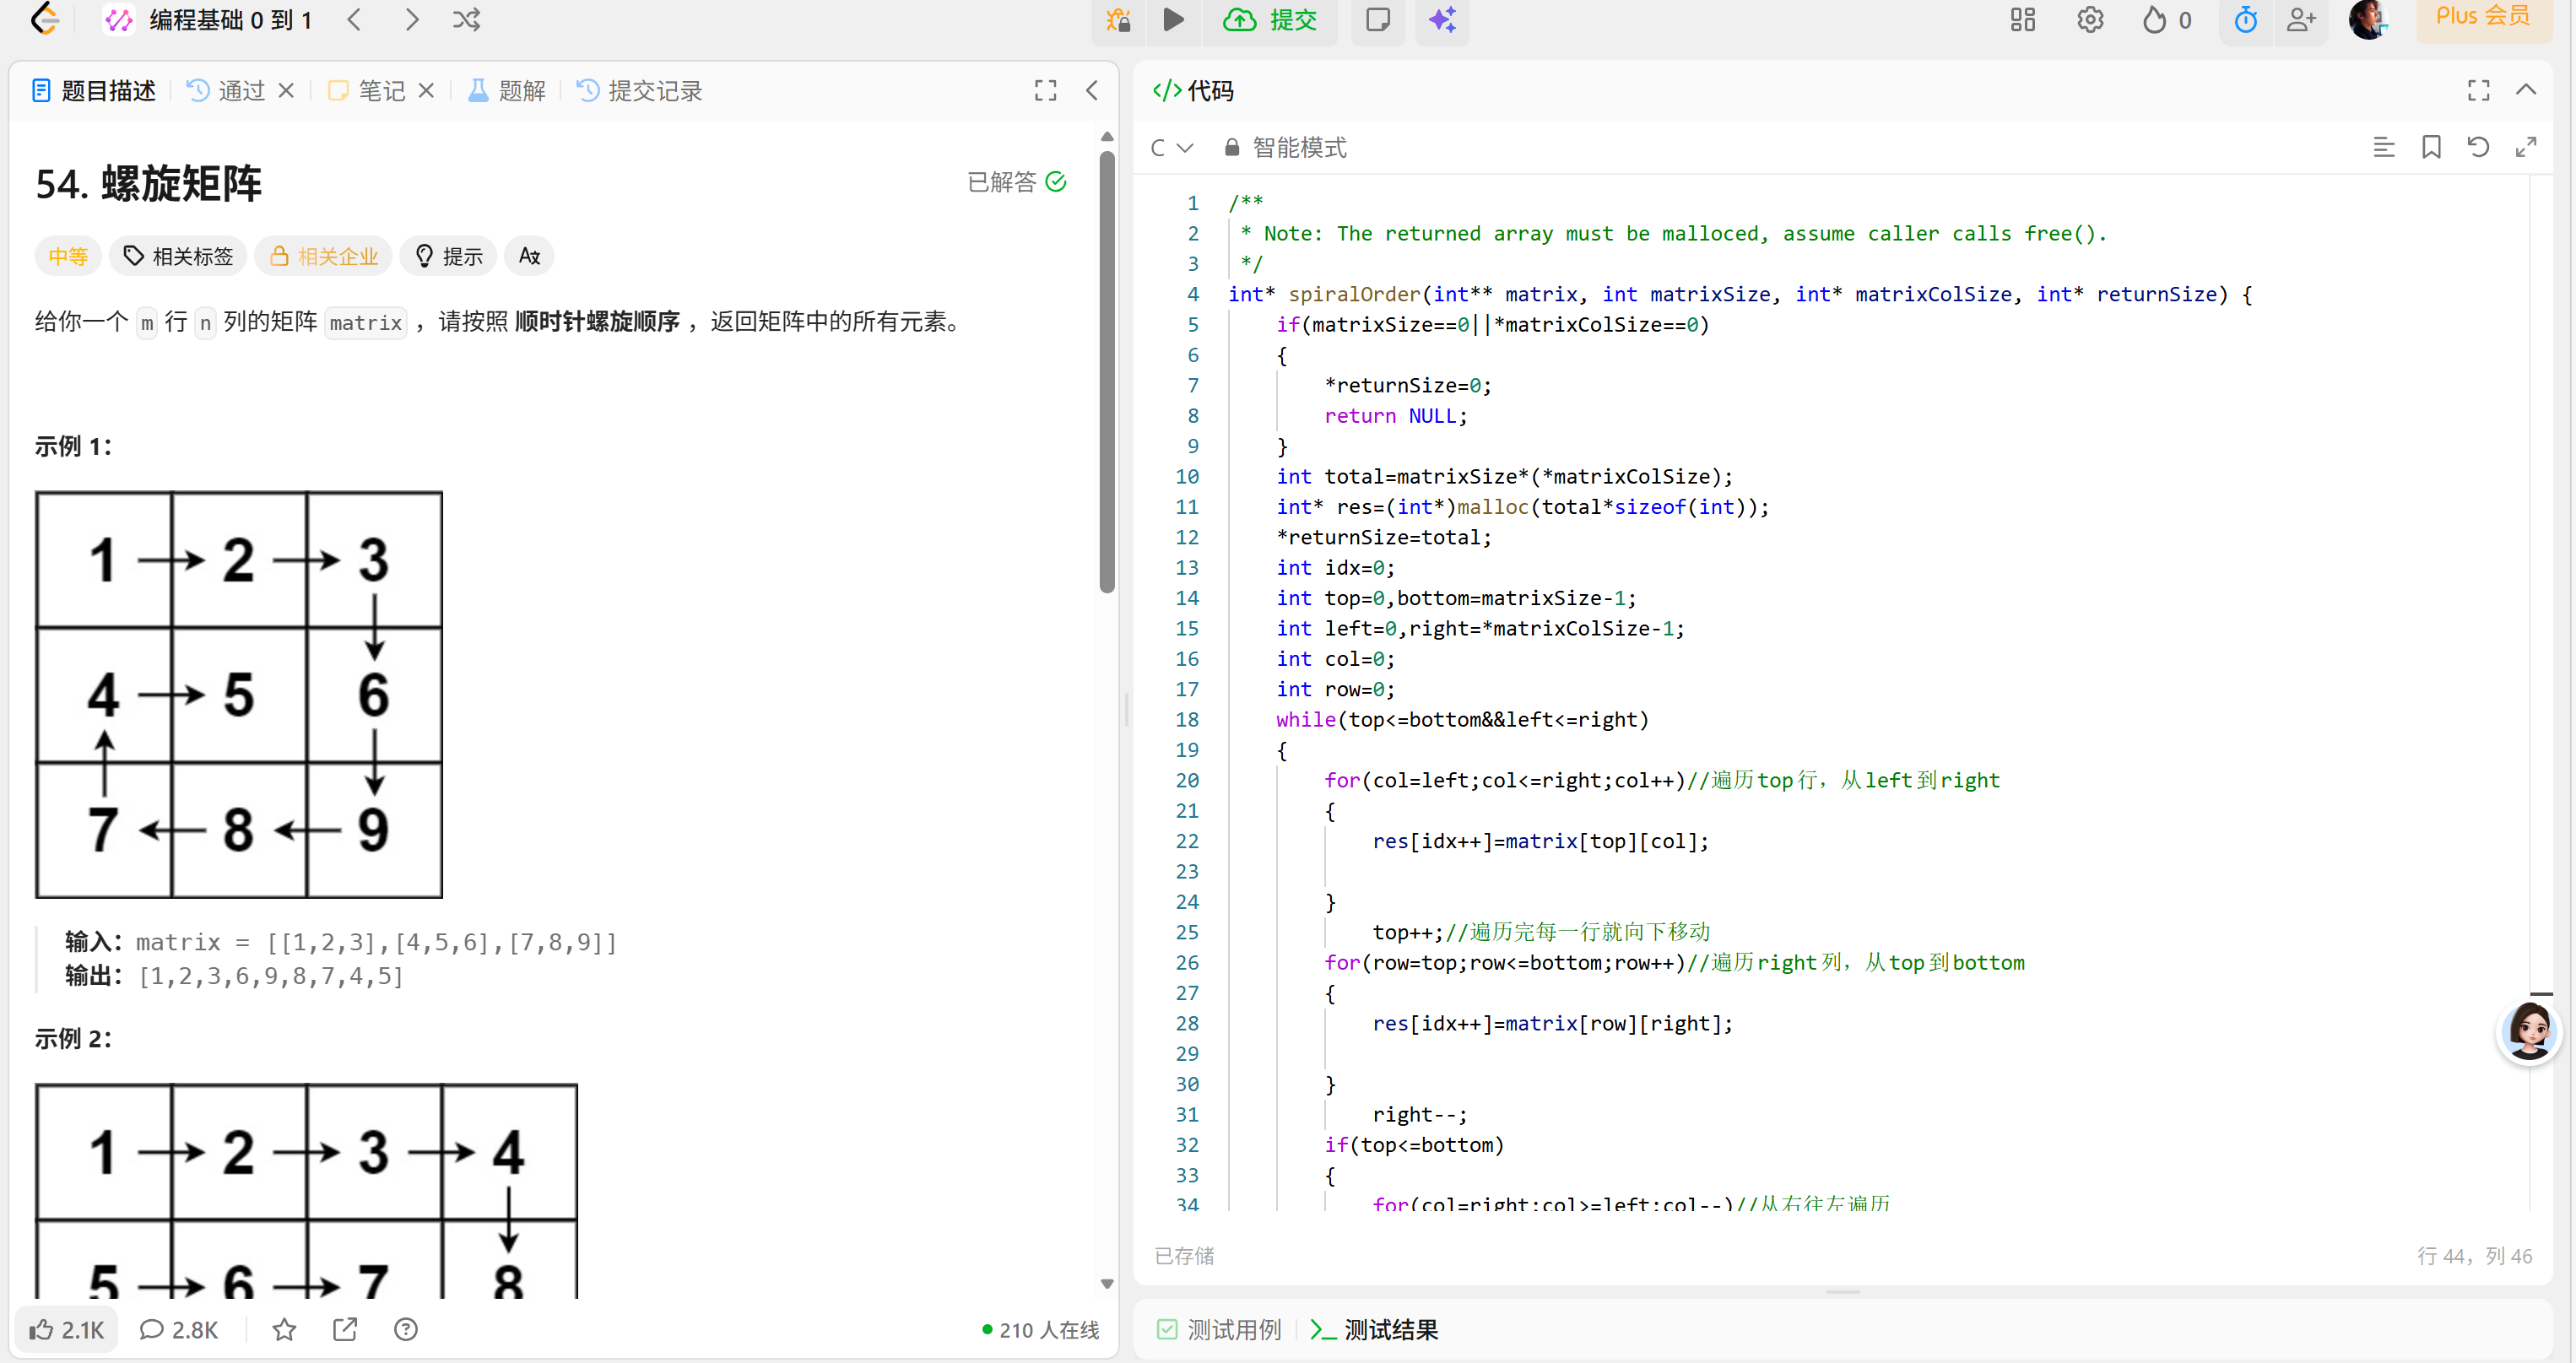Image resolution: width=2576 pixels, height=1363 pixels.
Task: Open the notes (sticky note) icon in toolbar
Action: pos(1378,20)
